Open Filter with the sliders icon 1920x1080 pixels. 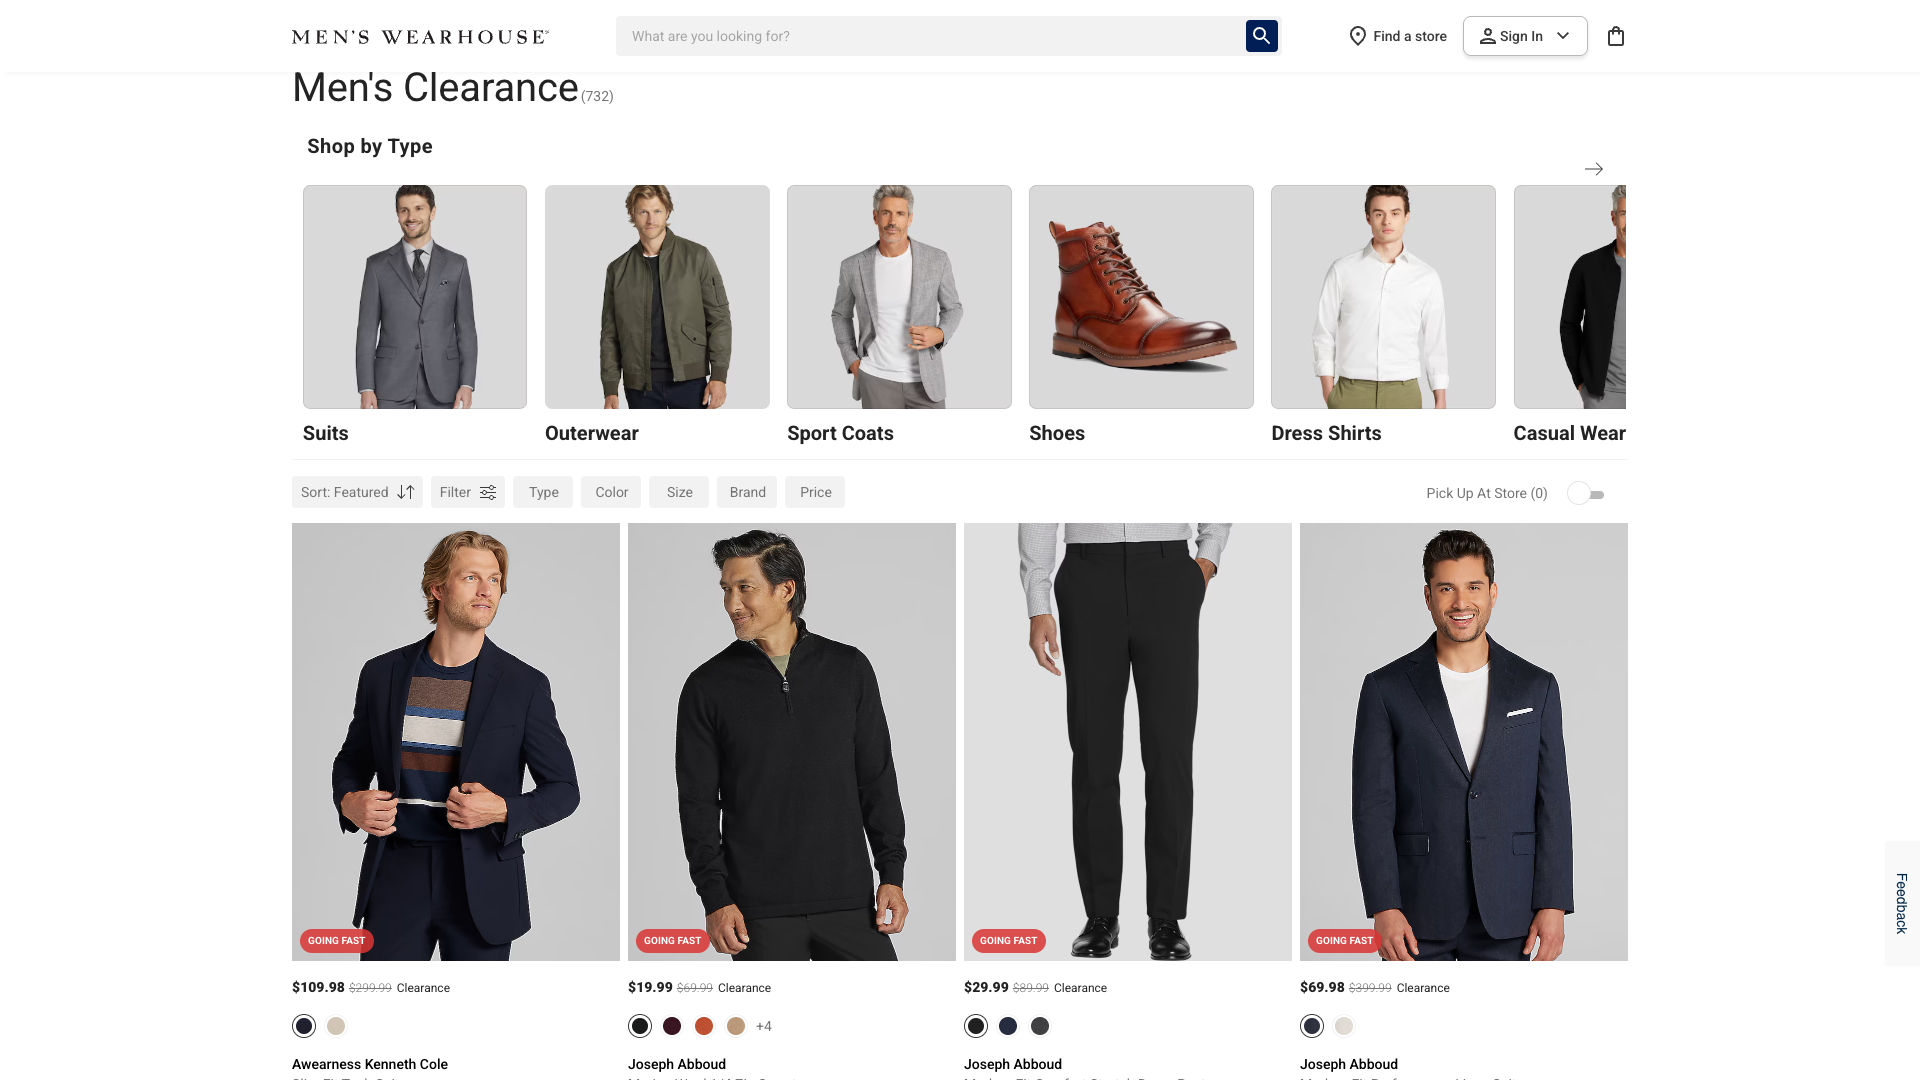tap(467, 492)
